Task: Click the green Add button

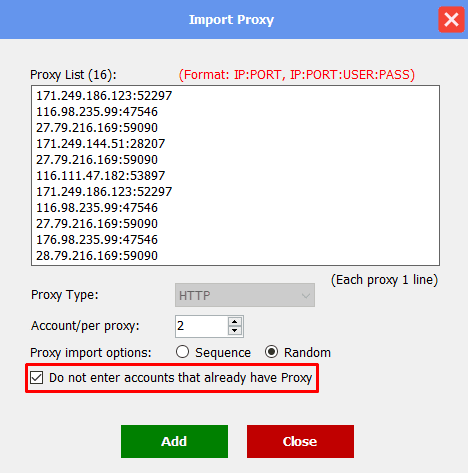Action: (174, 441)
